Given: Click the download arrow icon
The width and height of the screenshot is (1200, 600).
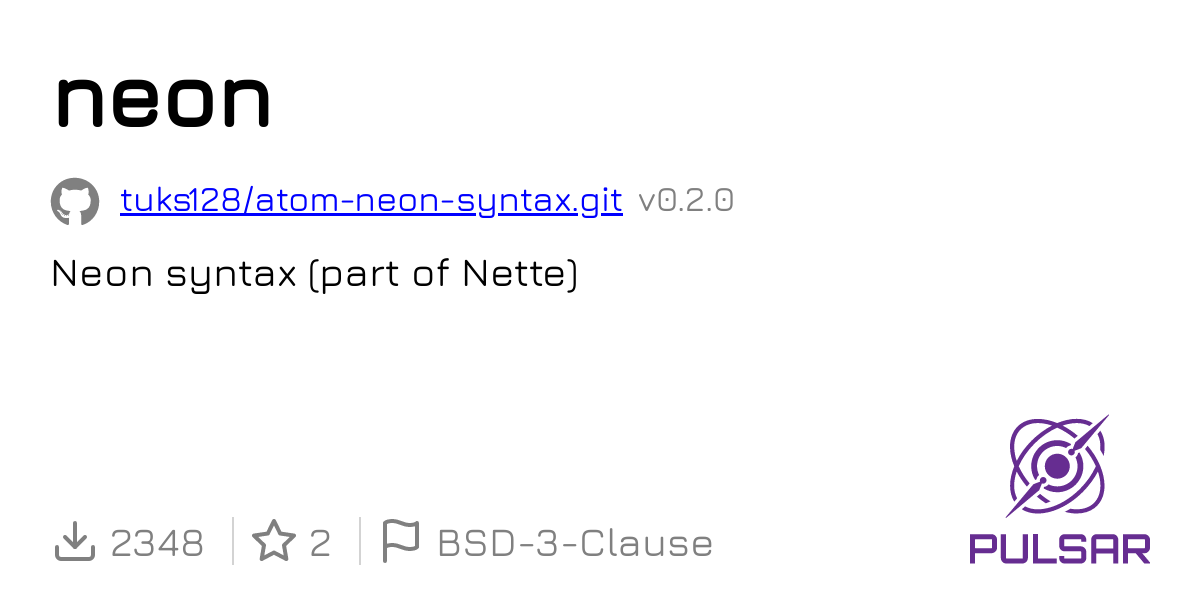Looking at the screenshot, I should tap(74, 542).
